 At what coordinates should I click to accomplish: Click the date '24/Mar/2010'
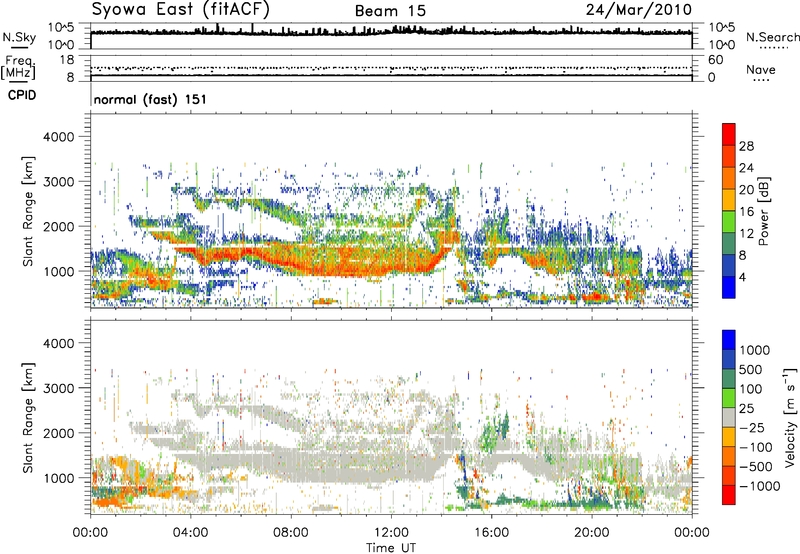(638, 10)
